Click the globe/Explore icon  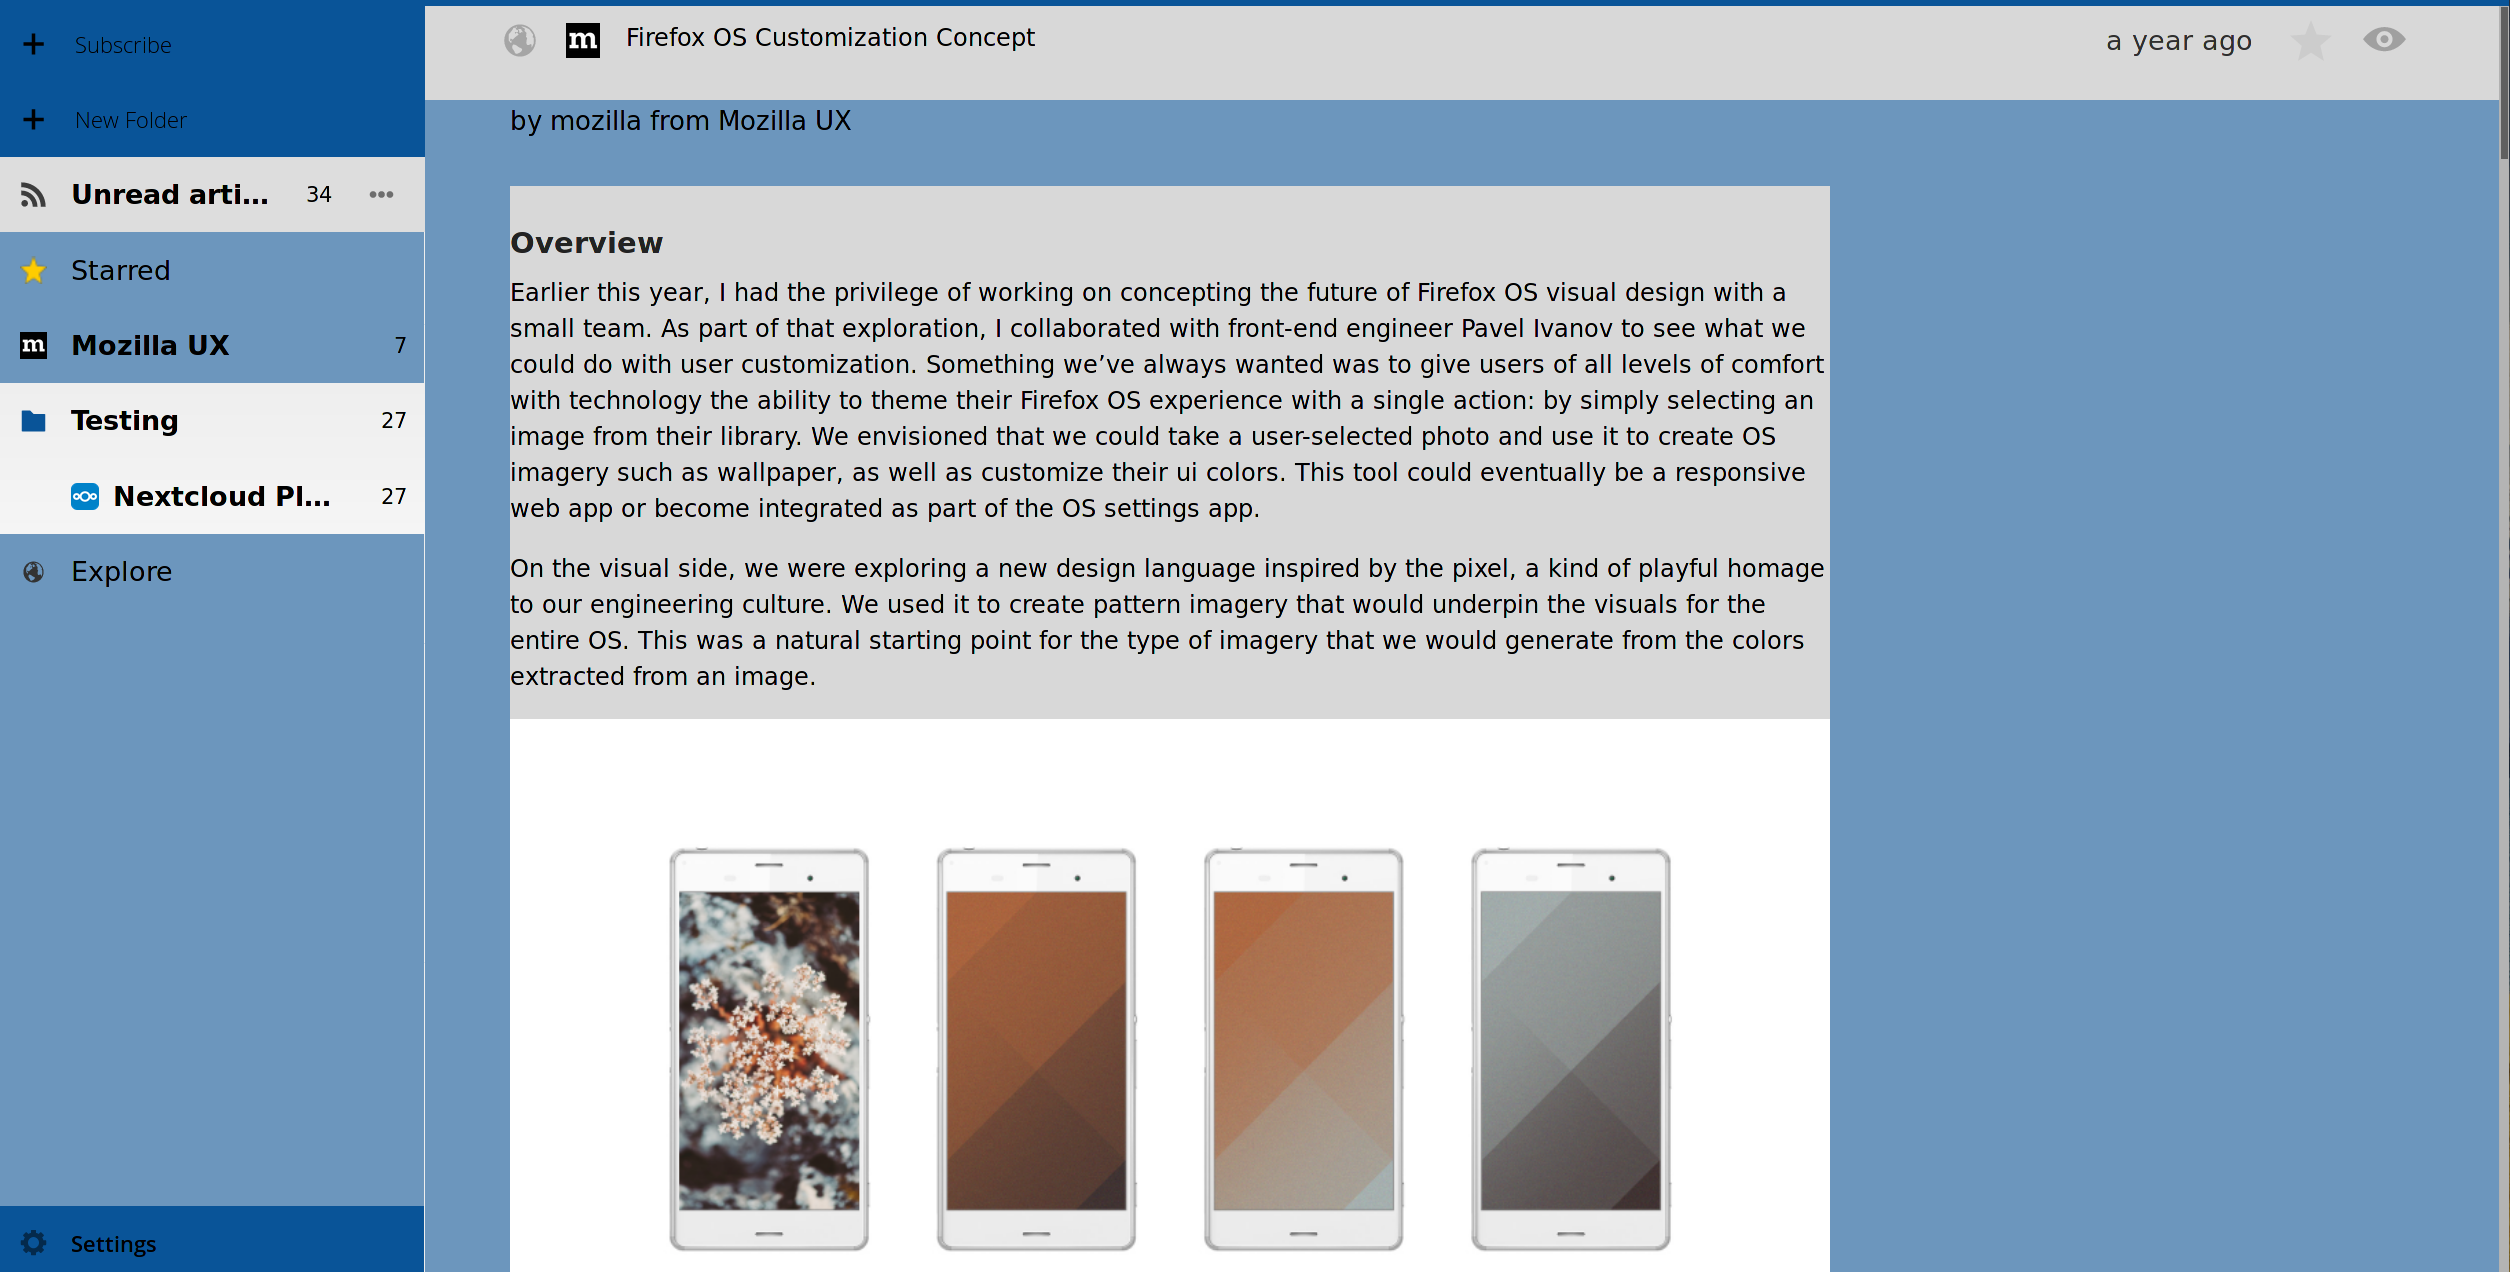point(34,569)
